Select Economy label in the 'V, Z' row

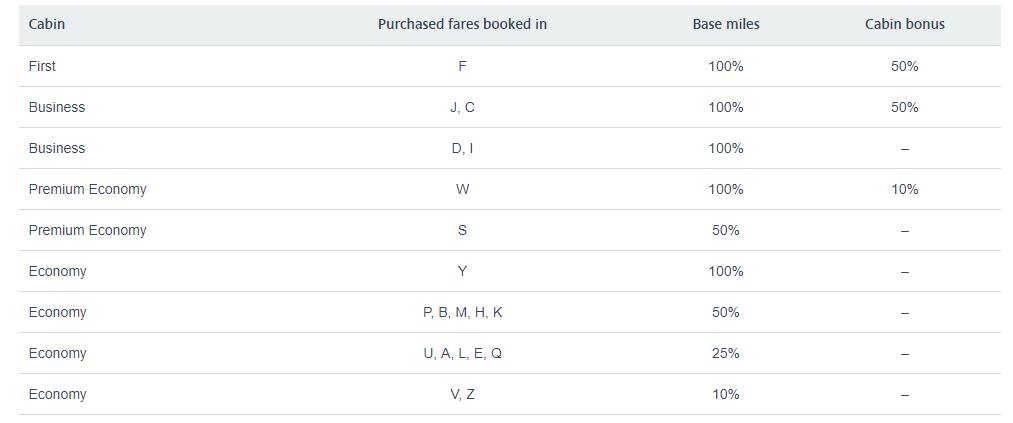(x=57, y=394)
